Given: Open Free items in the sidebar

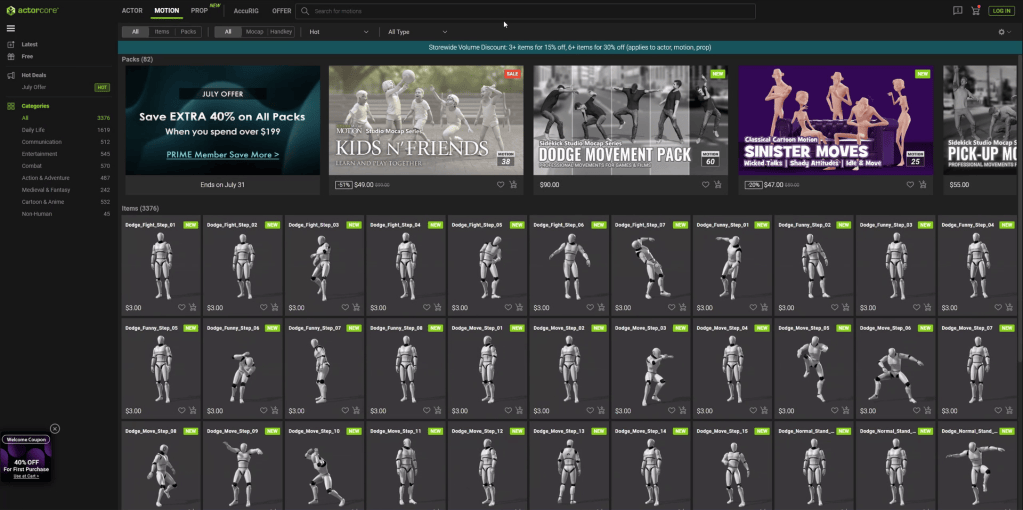Looking at the screenshot, I should point(27,57).
